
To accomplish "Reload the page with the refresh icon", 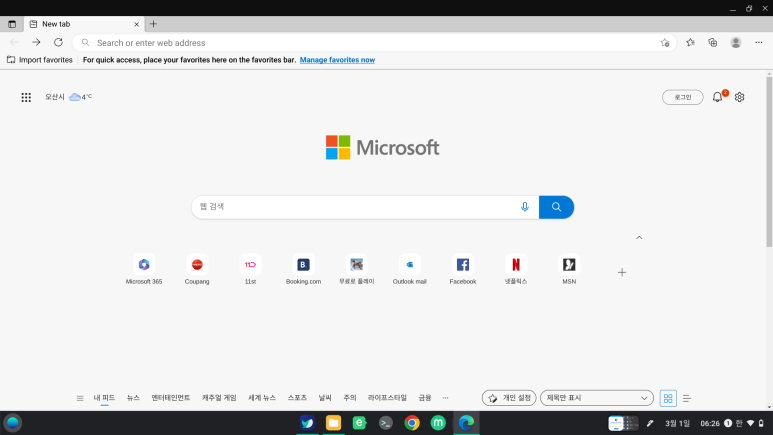I will coord(58,42).
